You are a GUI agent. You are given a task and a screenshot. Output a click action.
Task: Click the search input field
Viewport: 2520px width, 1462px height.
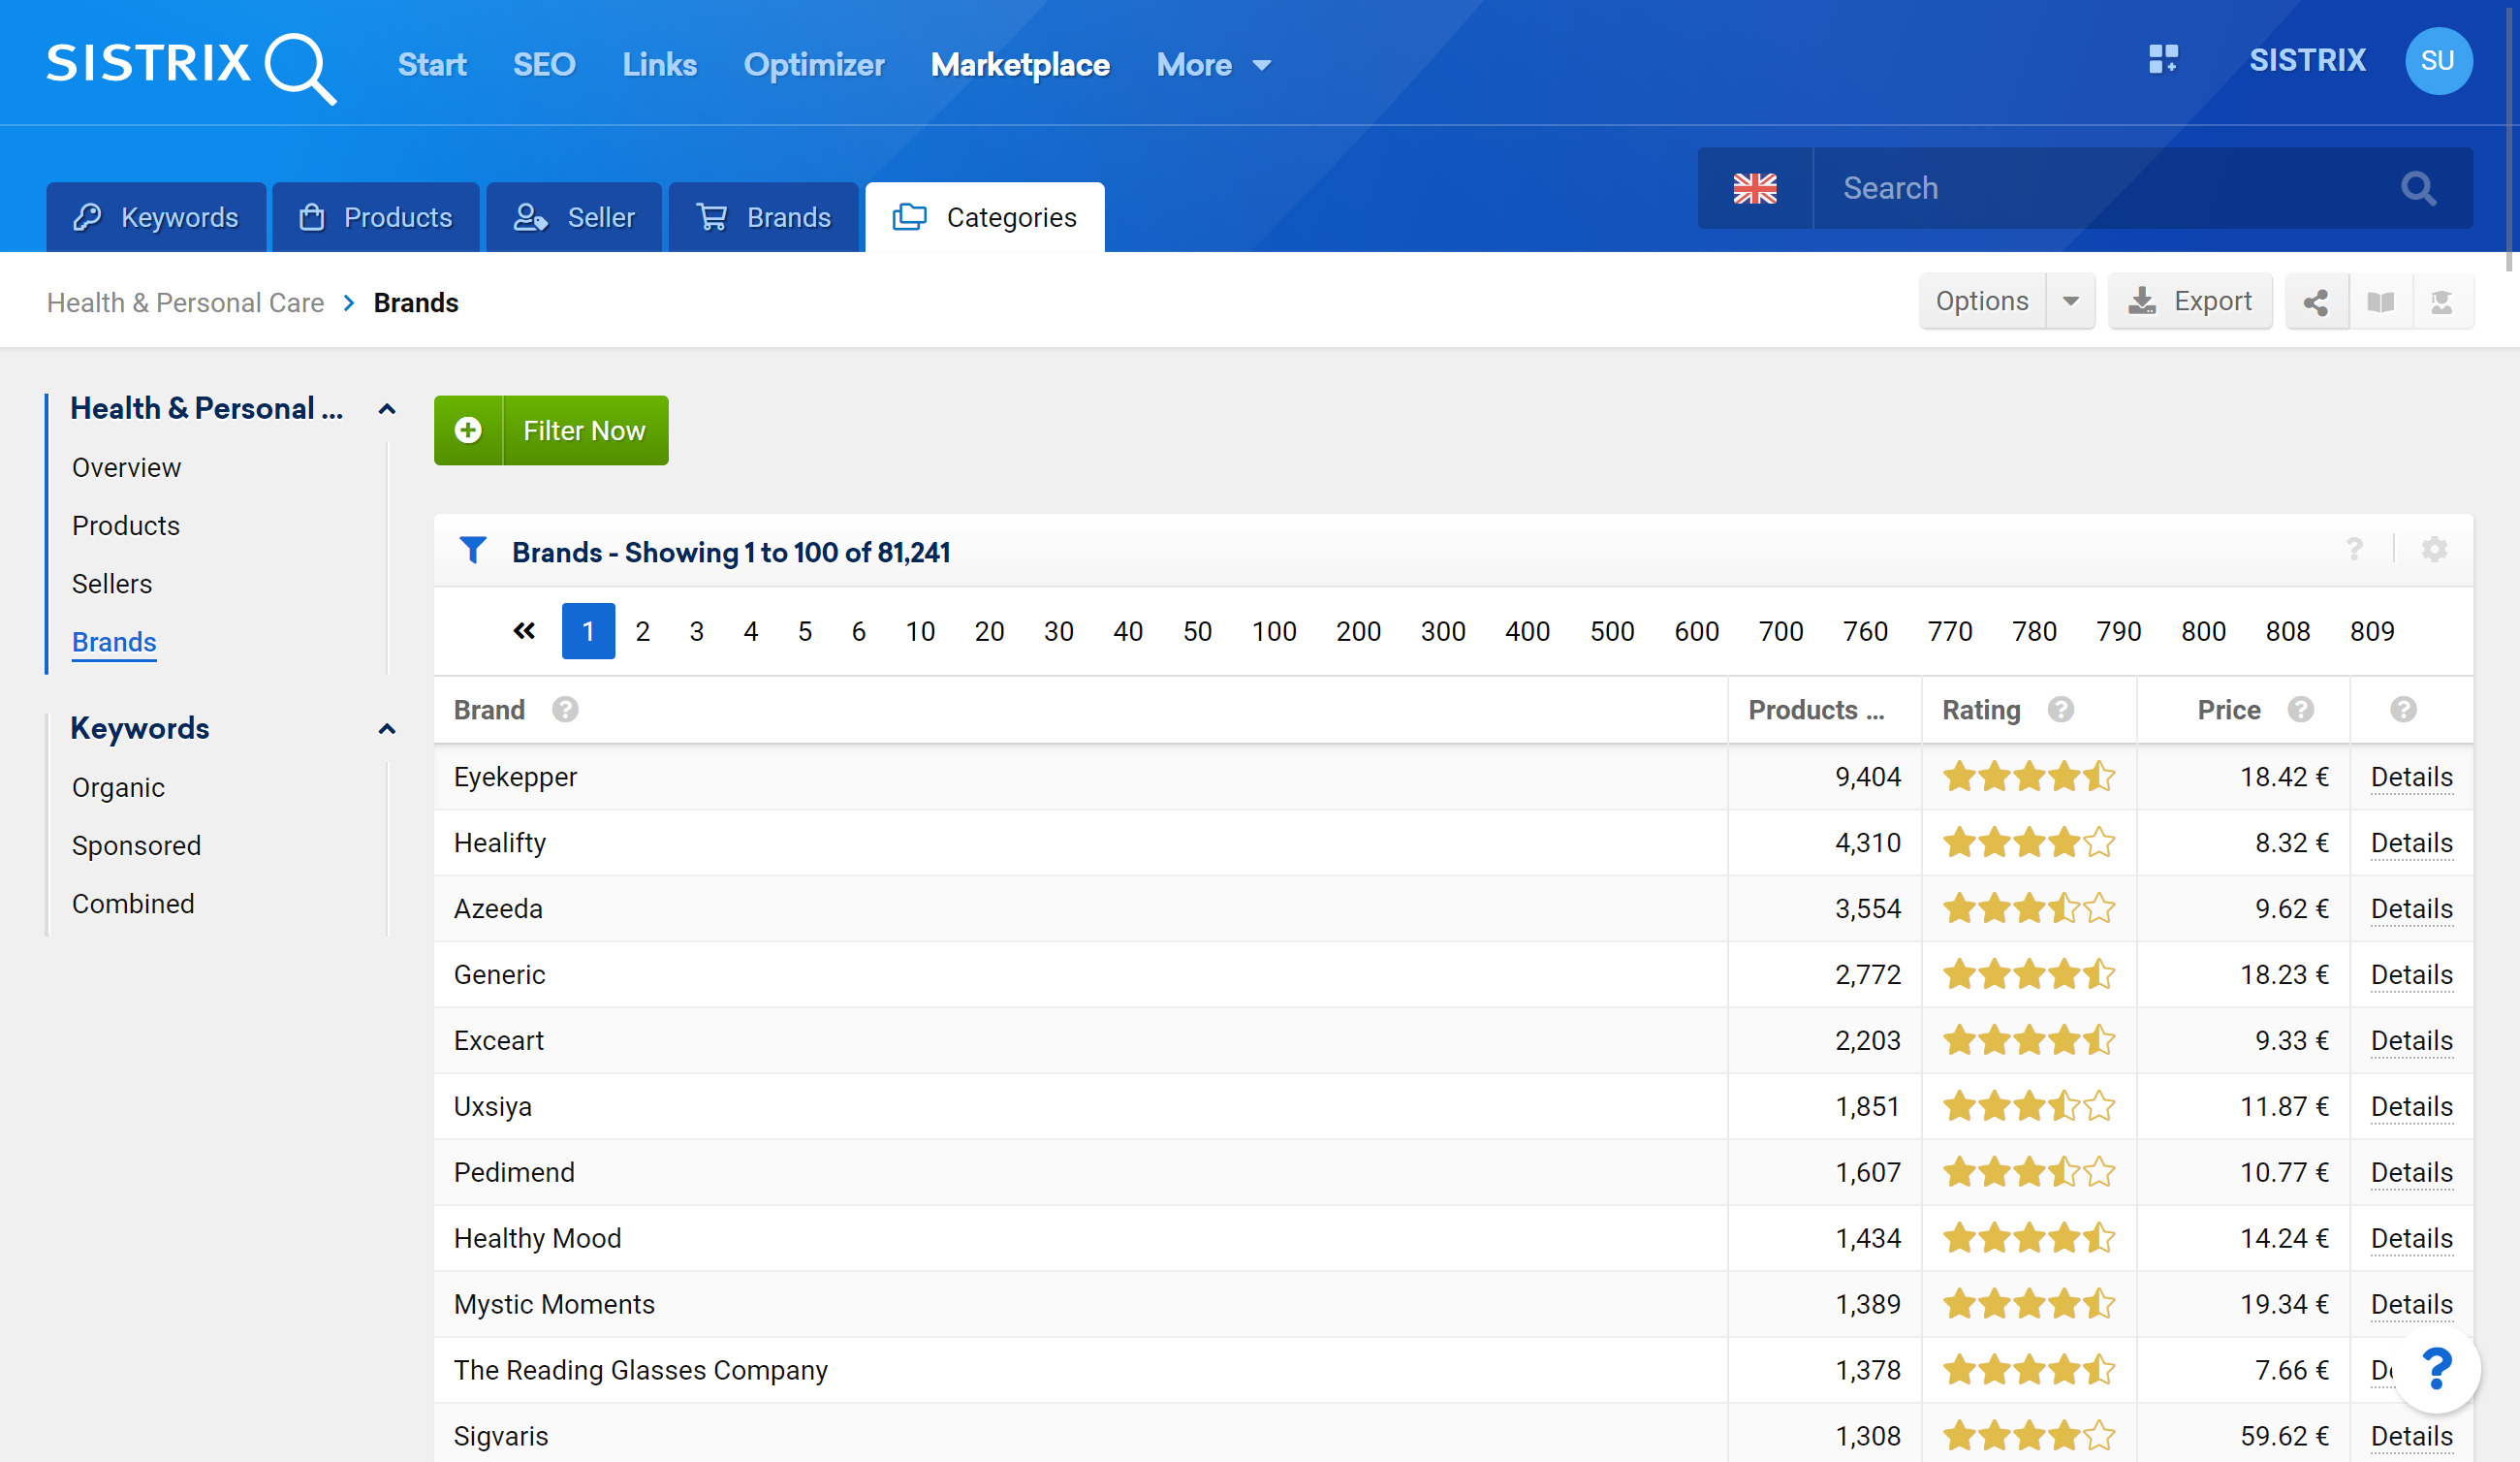pos(2094,188)
